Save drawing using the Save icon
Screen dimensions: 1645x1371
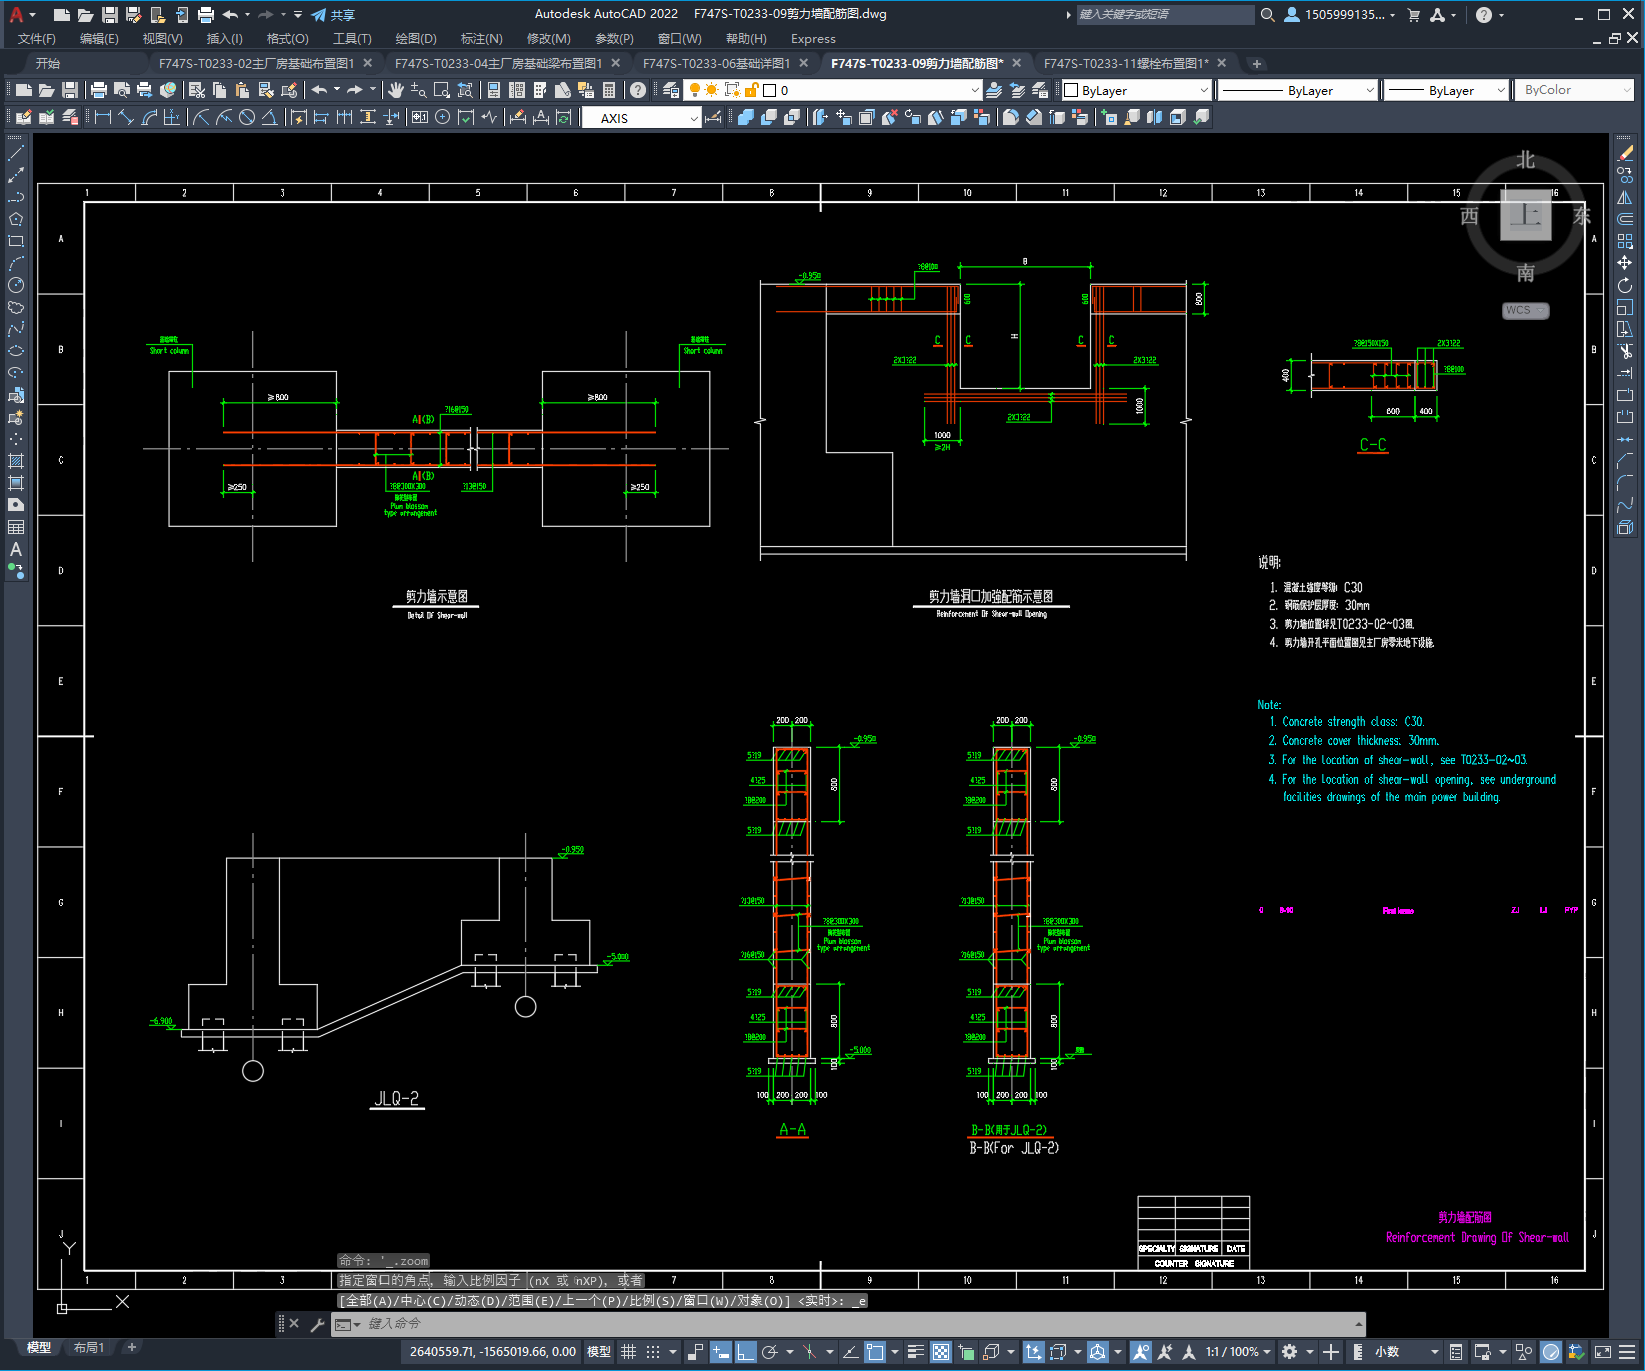[x=70, y=90]
